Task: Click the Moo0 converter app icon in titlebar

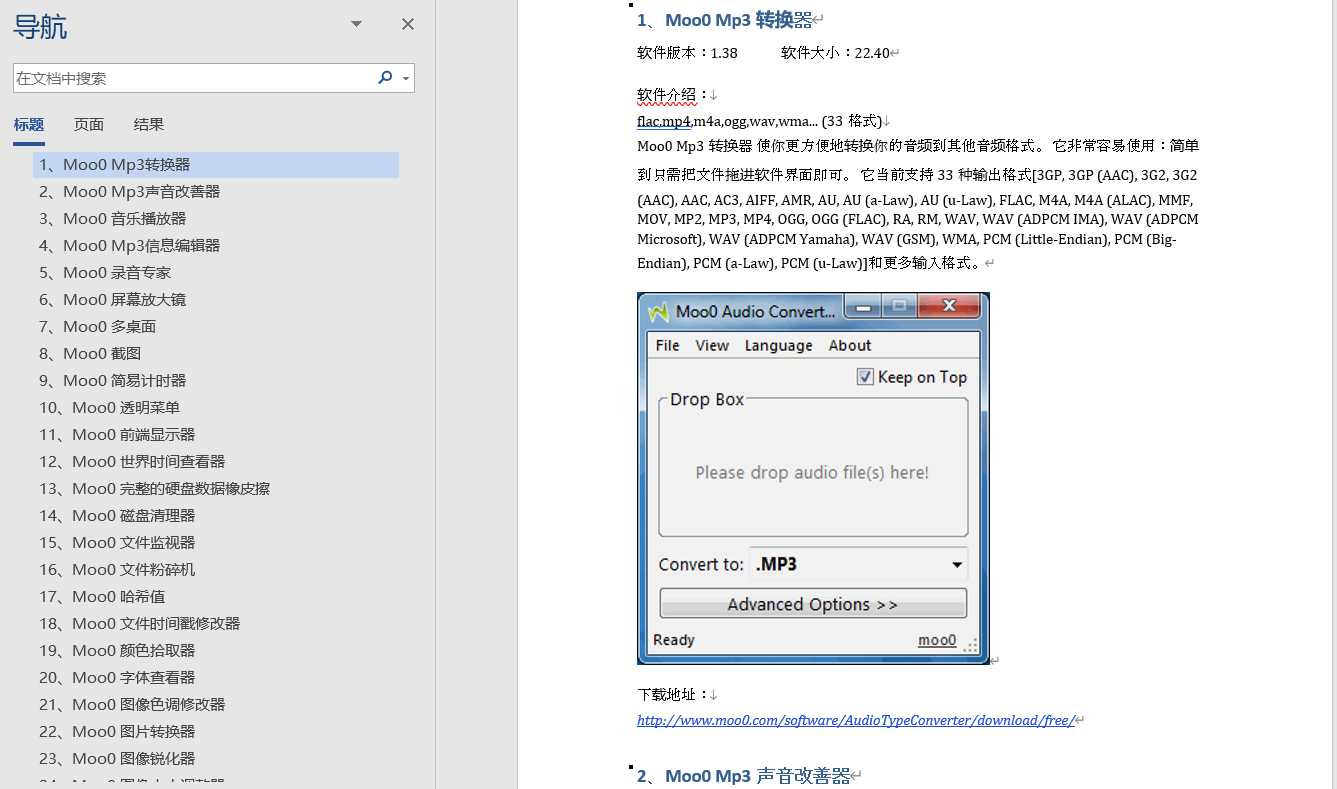Action: [658, 311]
